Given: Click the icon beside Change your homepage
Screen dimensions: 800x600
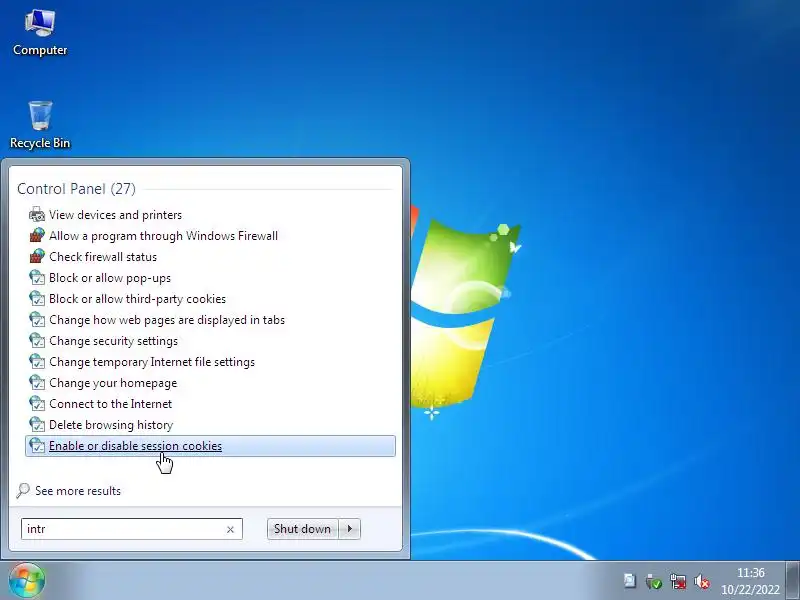Looking at the screenshot, I should [x=37, y=382].
